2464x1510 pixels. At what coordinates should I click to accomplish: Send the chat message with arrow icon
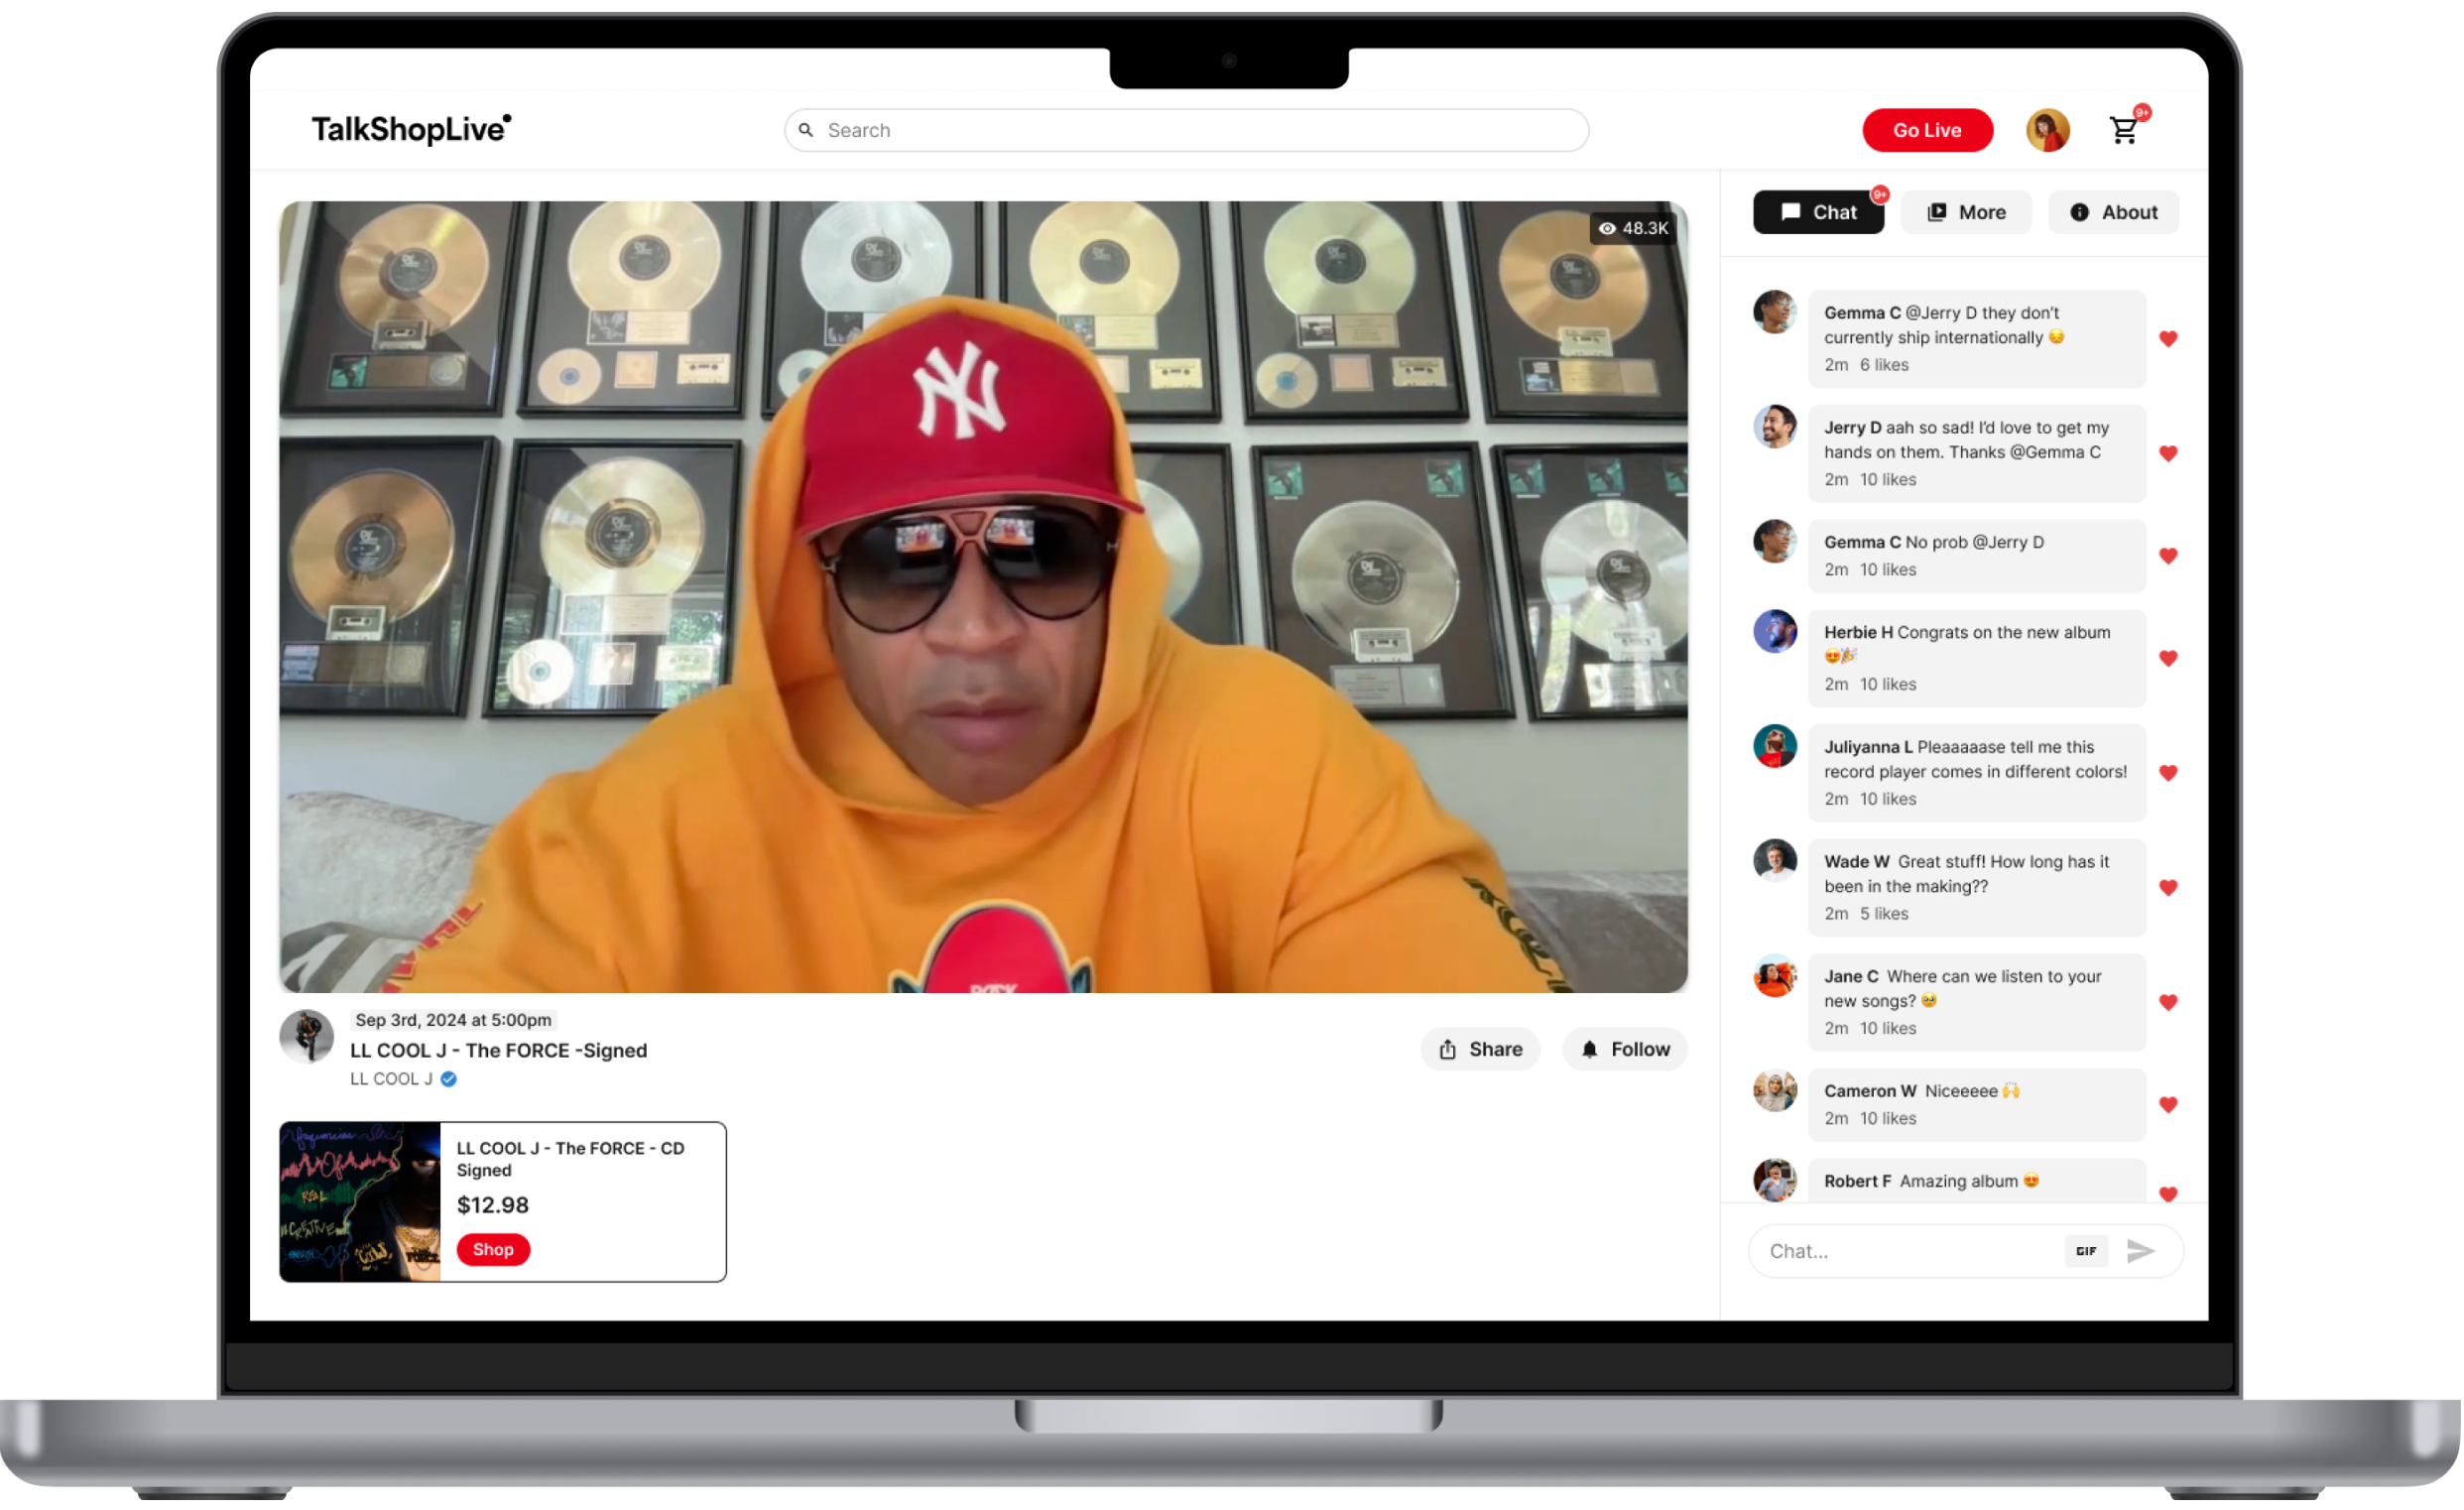click(2142, 1252)
